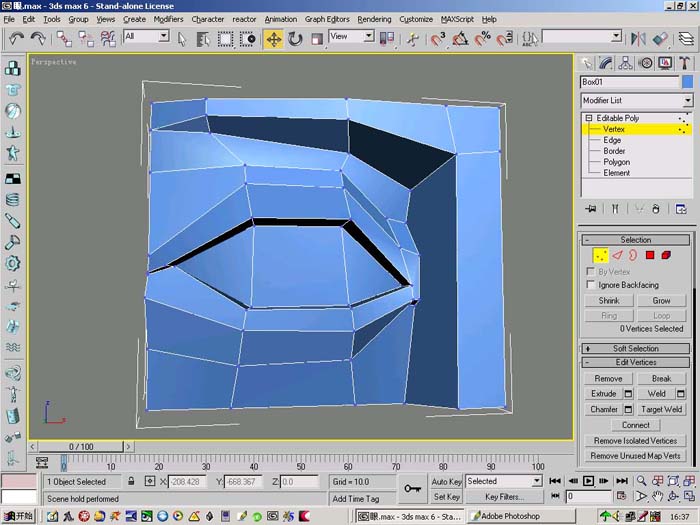
Task: Click Remove Isolated Vertices button
Action: tap(635, 441)
